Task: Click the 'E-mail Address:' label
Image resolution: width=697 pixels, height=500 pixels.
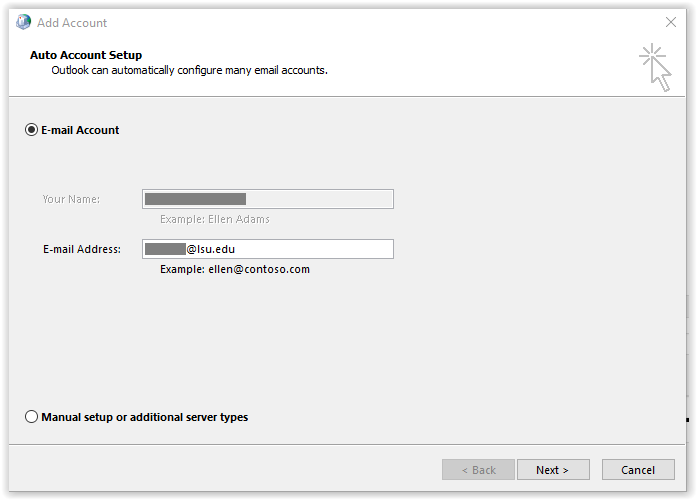Action: (82, 249)
